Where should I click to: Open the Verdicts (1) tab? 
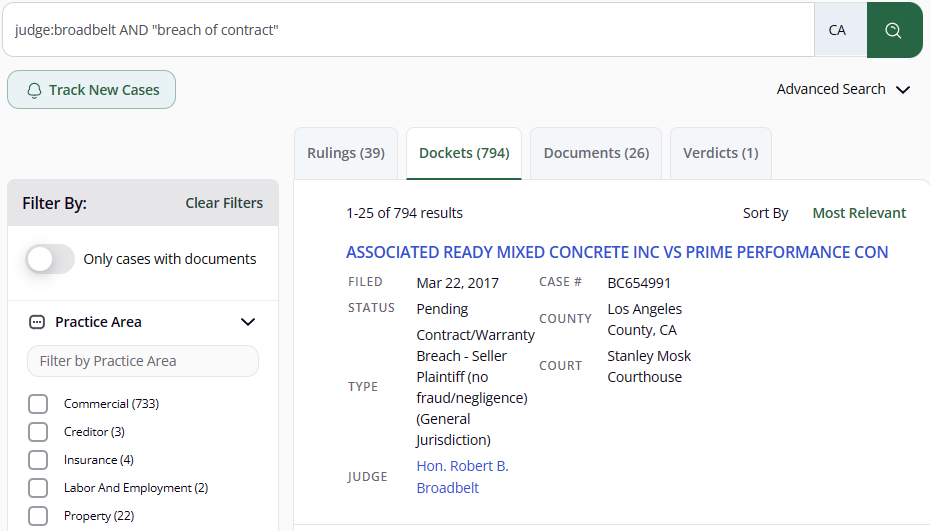click(721, 153)
